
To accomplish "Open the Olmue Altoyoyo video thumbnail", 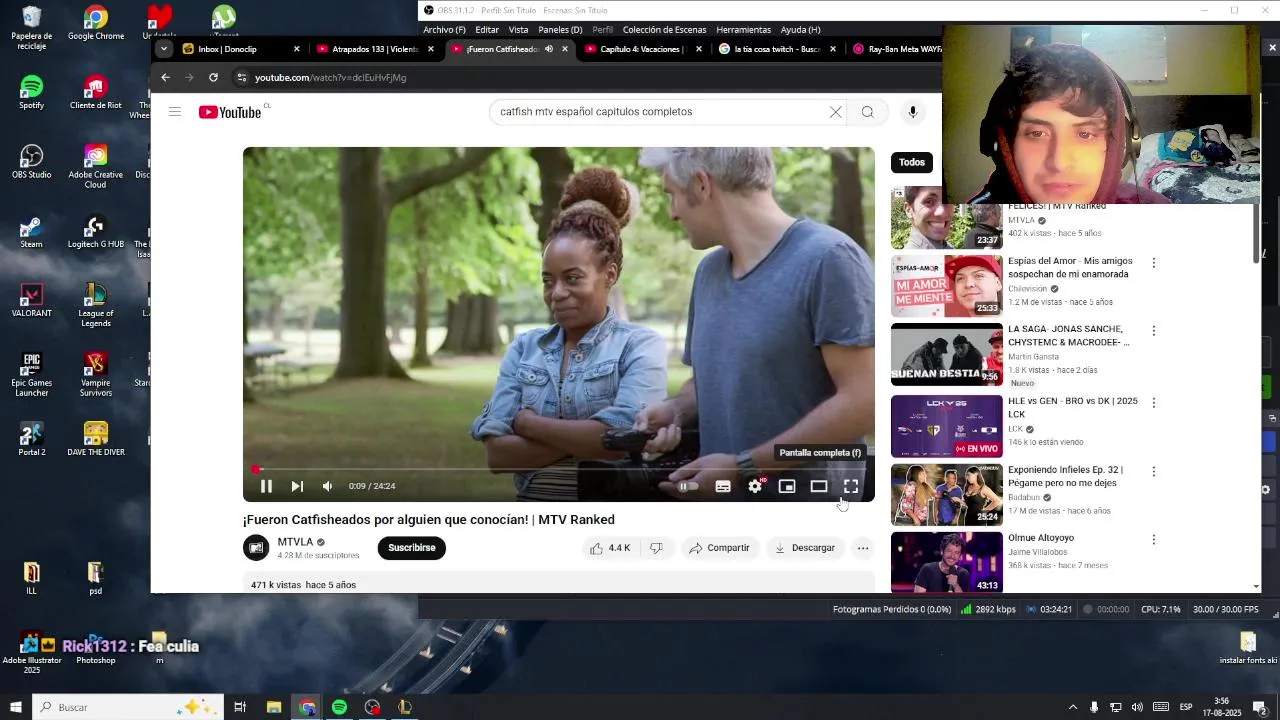I will coord(946,562).
